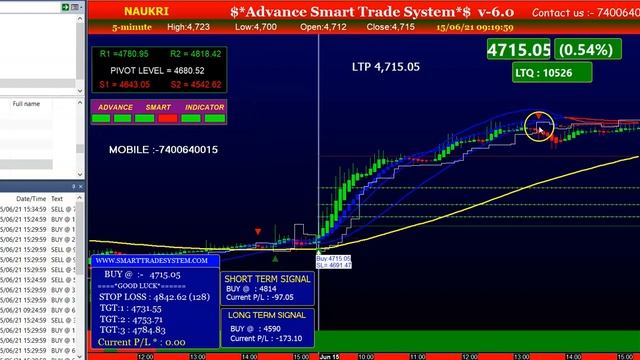Click LONG TERM SIGNAL heading

tap(267, 315)
